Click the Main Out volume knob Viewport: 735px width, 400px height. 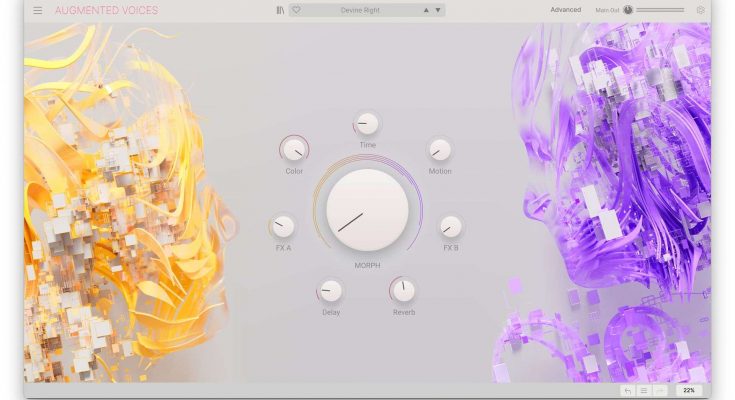(x=628, y=10)
